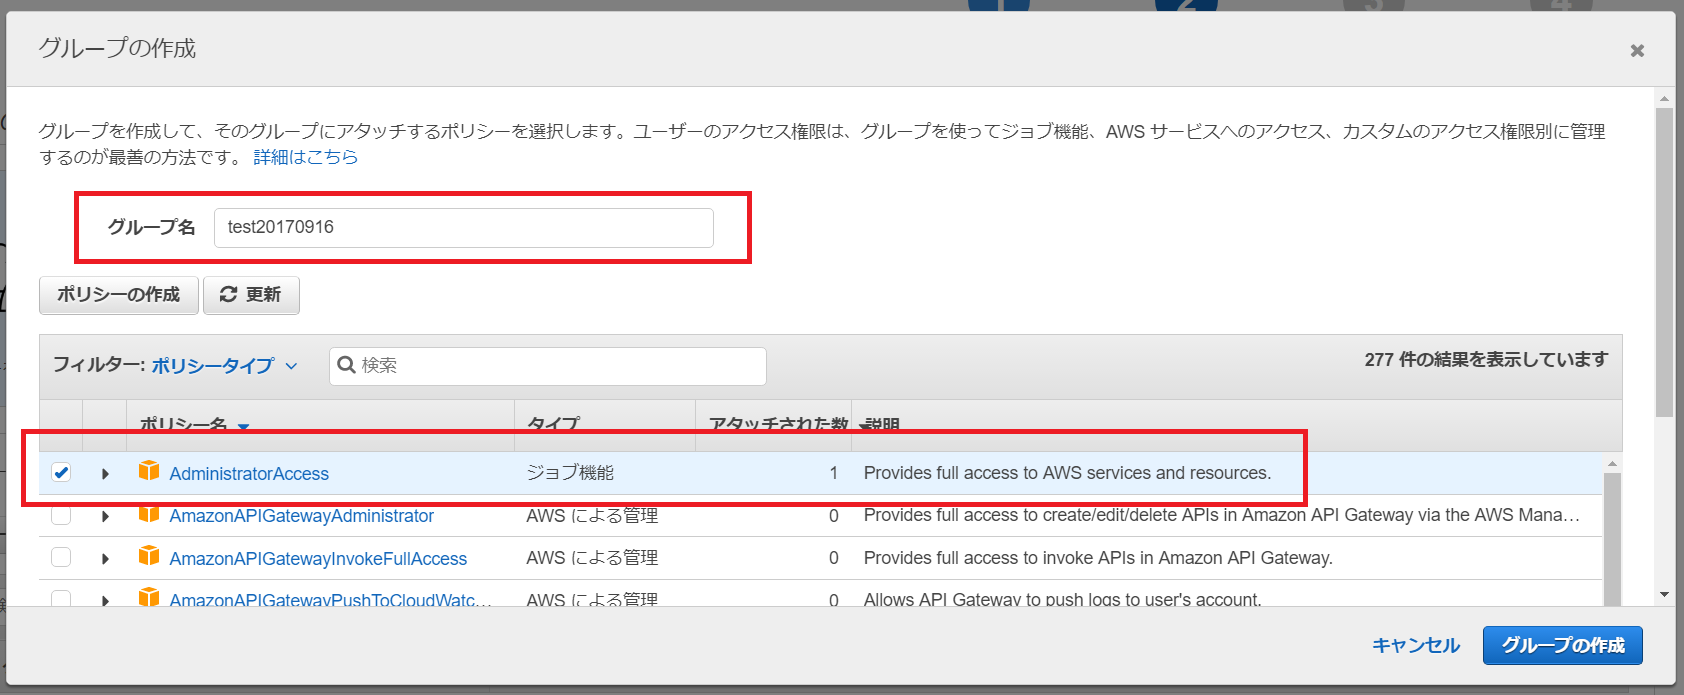Click the AdministratorAccess policy box icon
1684x695 pixels.
149,471
